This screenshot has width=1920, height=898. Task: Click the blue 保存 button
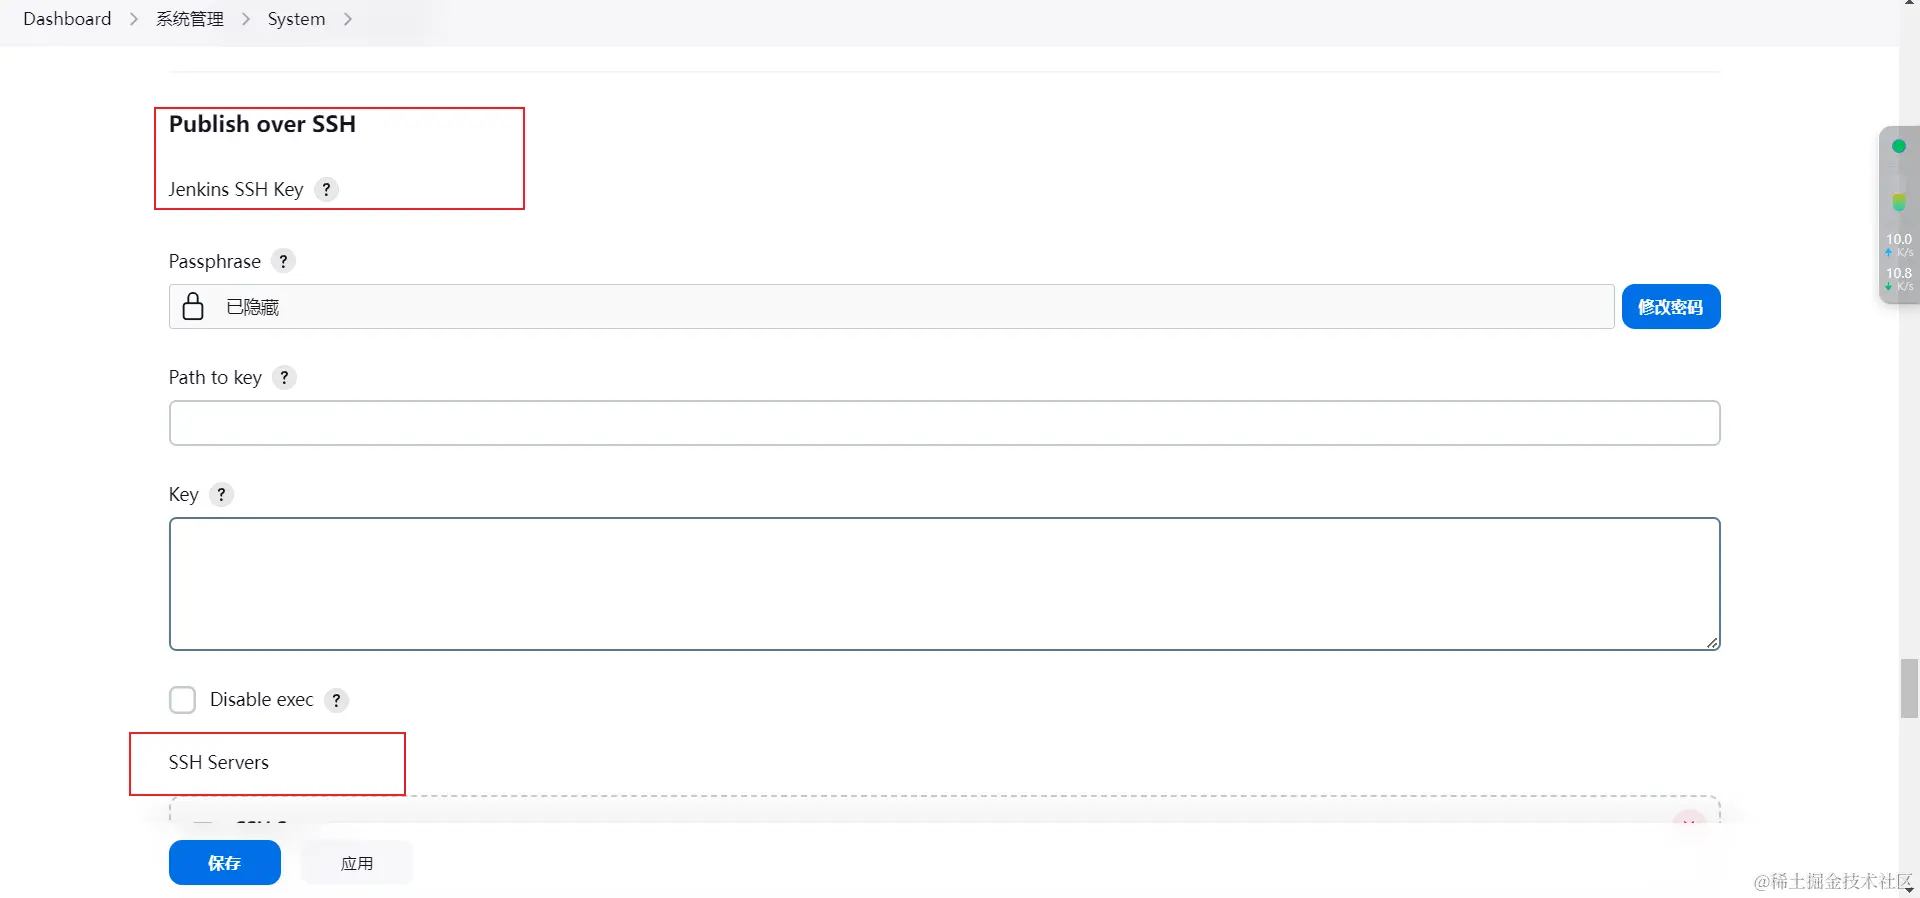[x=224, y=863]
